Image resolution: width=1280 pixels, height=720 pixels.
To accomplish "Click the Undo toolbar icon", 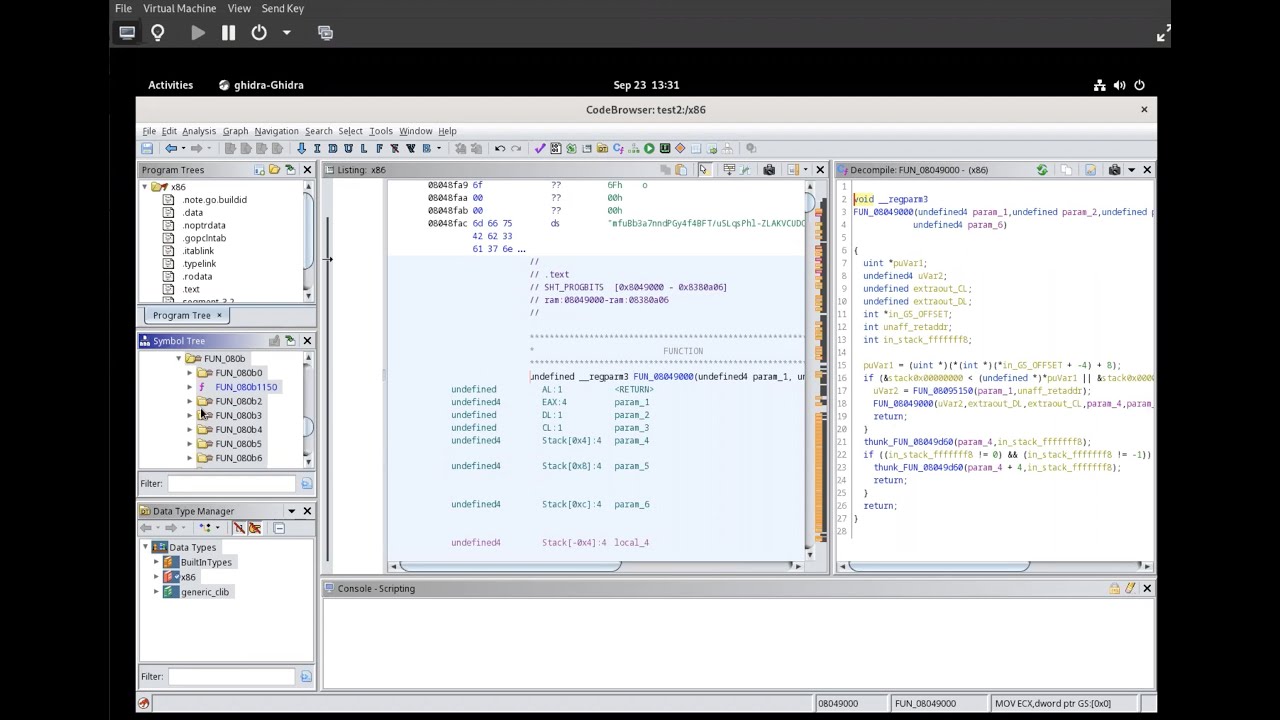I will [500, 149].
